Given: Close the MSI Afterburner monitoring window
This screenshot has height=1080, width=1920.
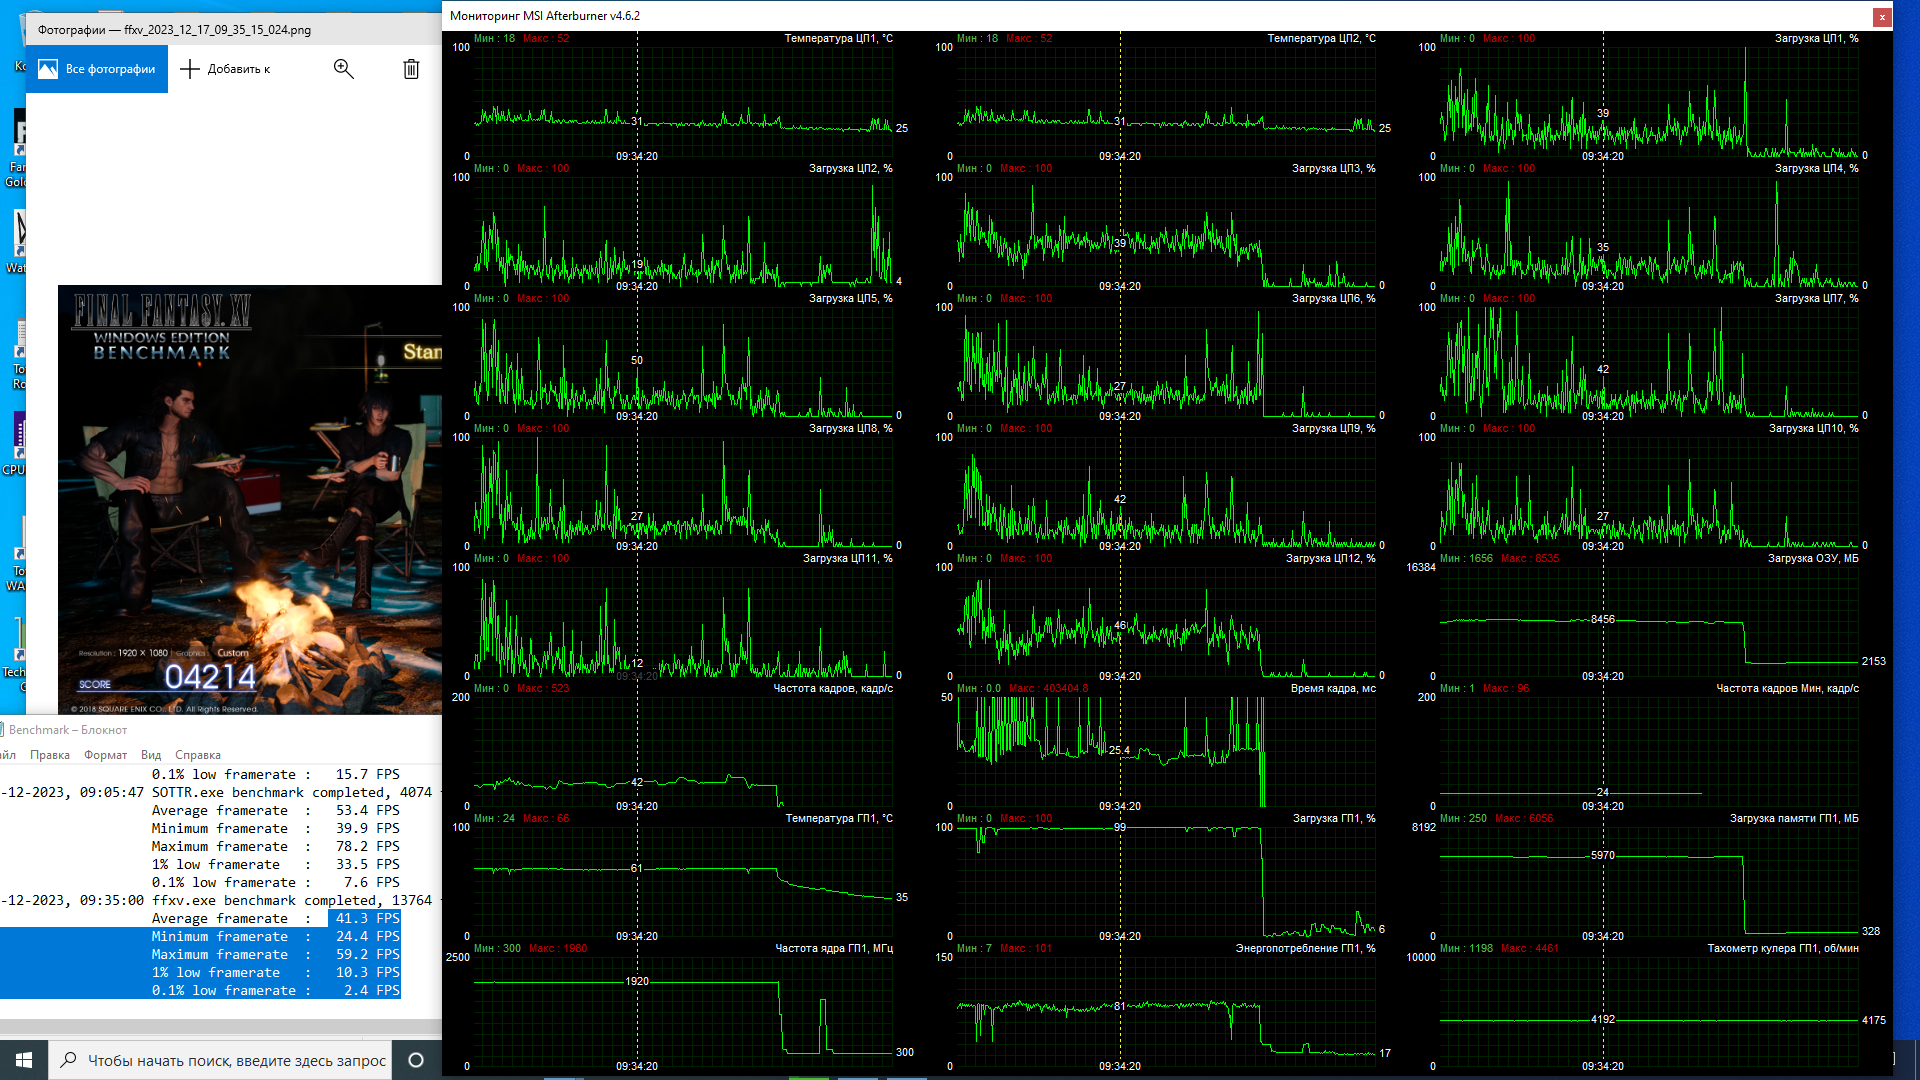Looking at the screenshot, I should (x=1882, y=17).
